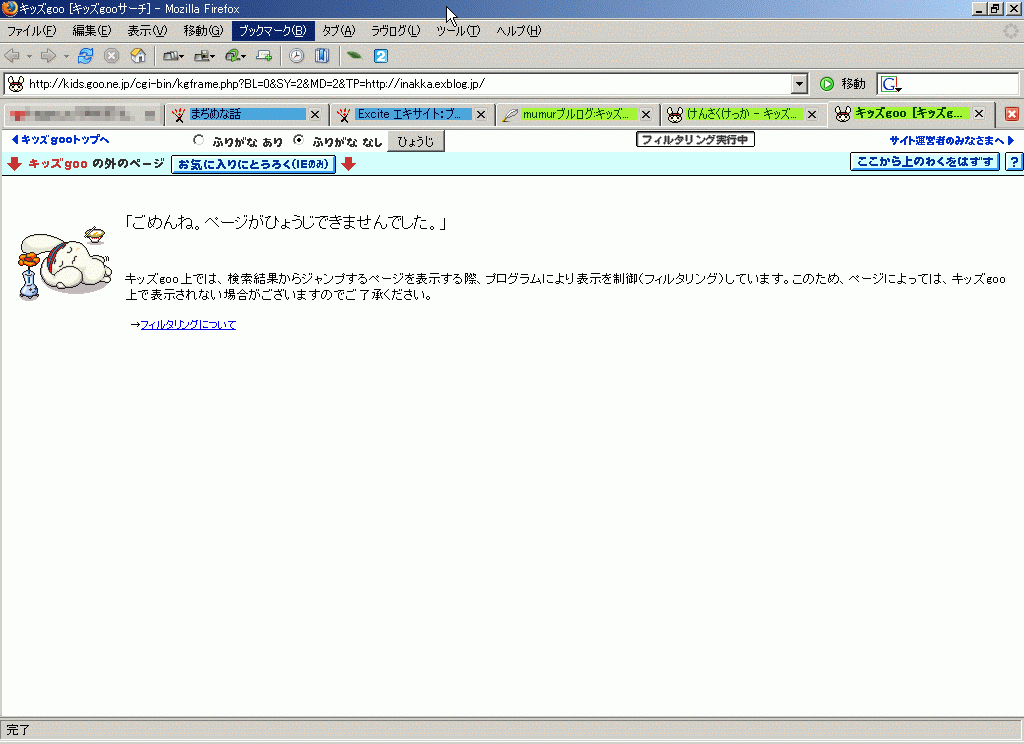1024x744 pixels.
Task: Click the green Go arrow icon
Action: pyautogui.click(x=827, y=84)
